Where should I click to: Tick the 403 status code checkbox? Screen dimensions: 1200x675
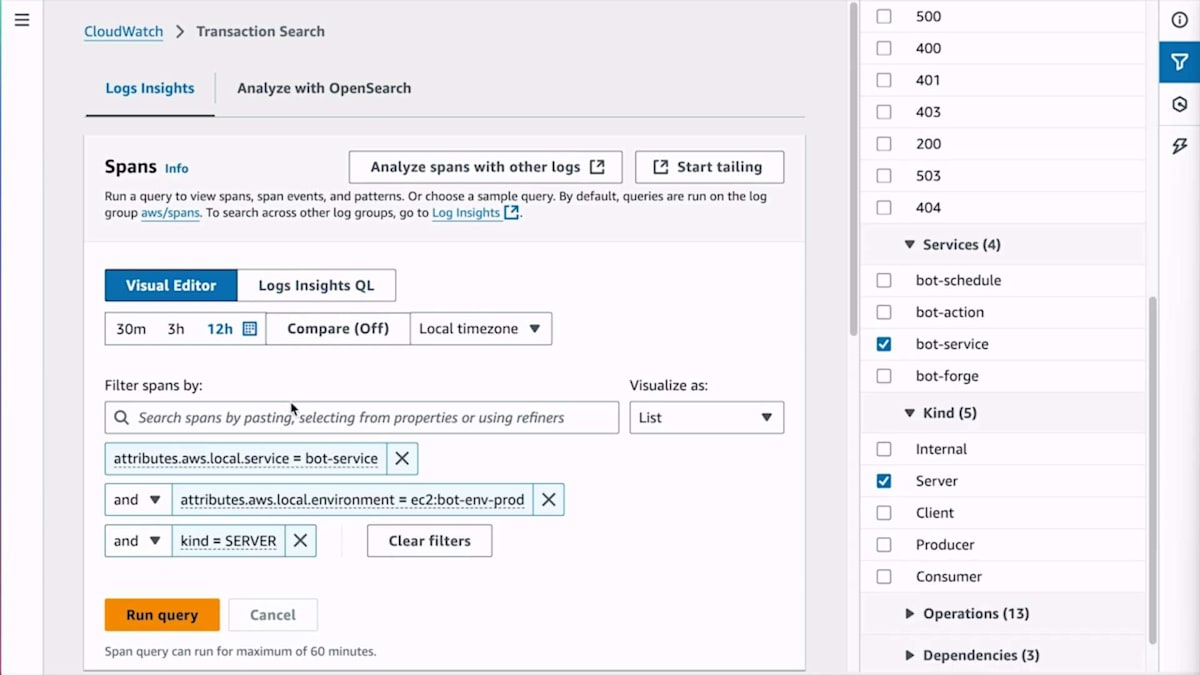click(x=884, y=112)
